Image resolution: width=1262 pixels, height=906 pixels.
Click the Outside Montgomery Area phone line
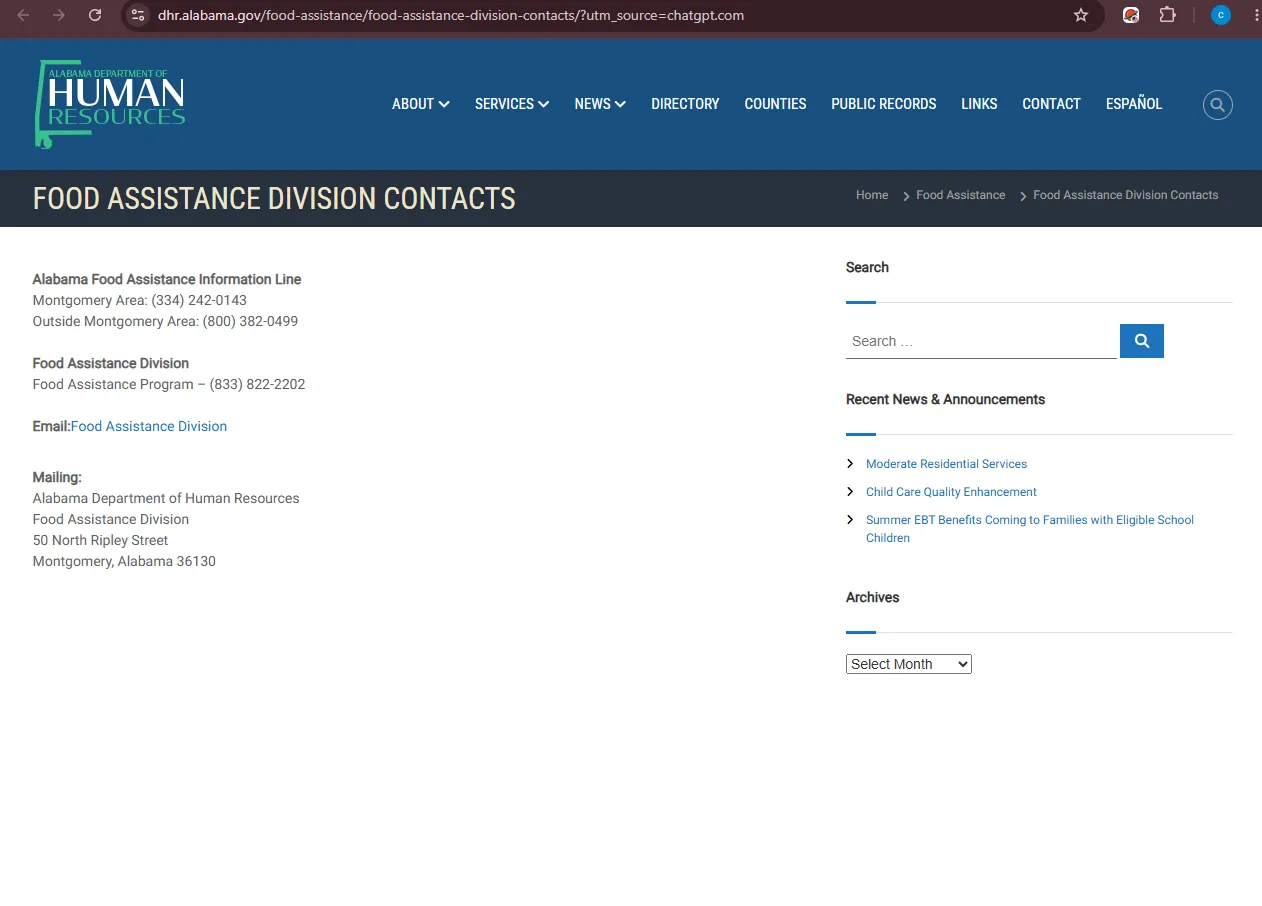coord(165,321)
